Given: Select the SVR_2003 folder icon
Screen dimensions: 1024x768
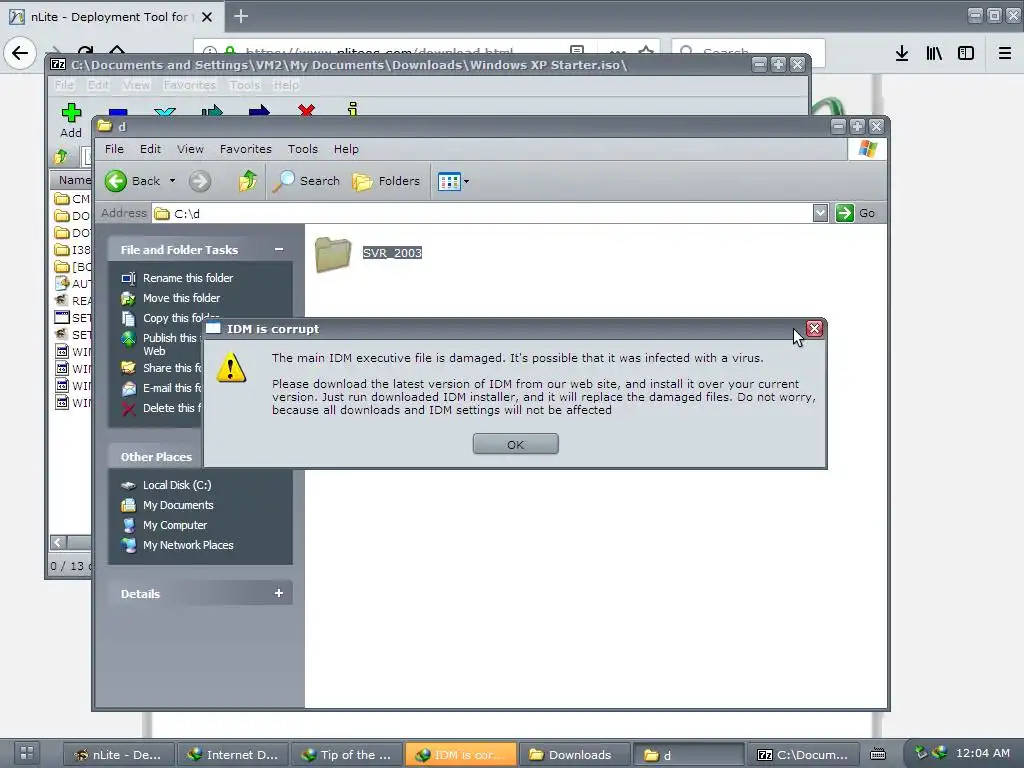Looking at the screenshot, I should pos(332,253).
